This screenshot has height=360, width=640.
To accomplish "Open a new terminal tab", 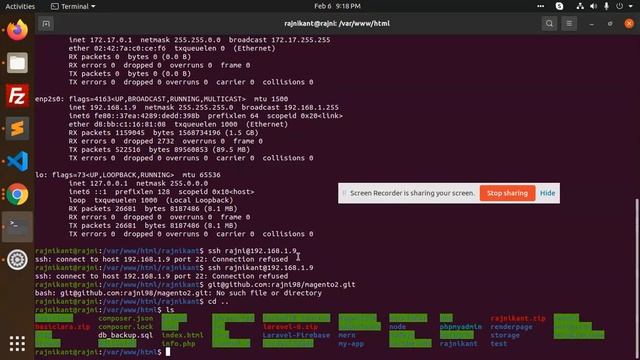I will [x=46, y=24].
